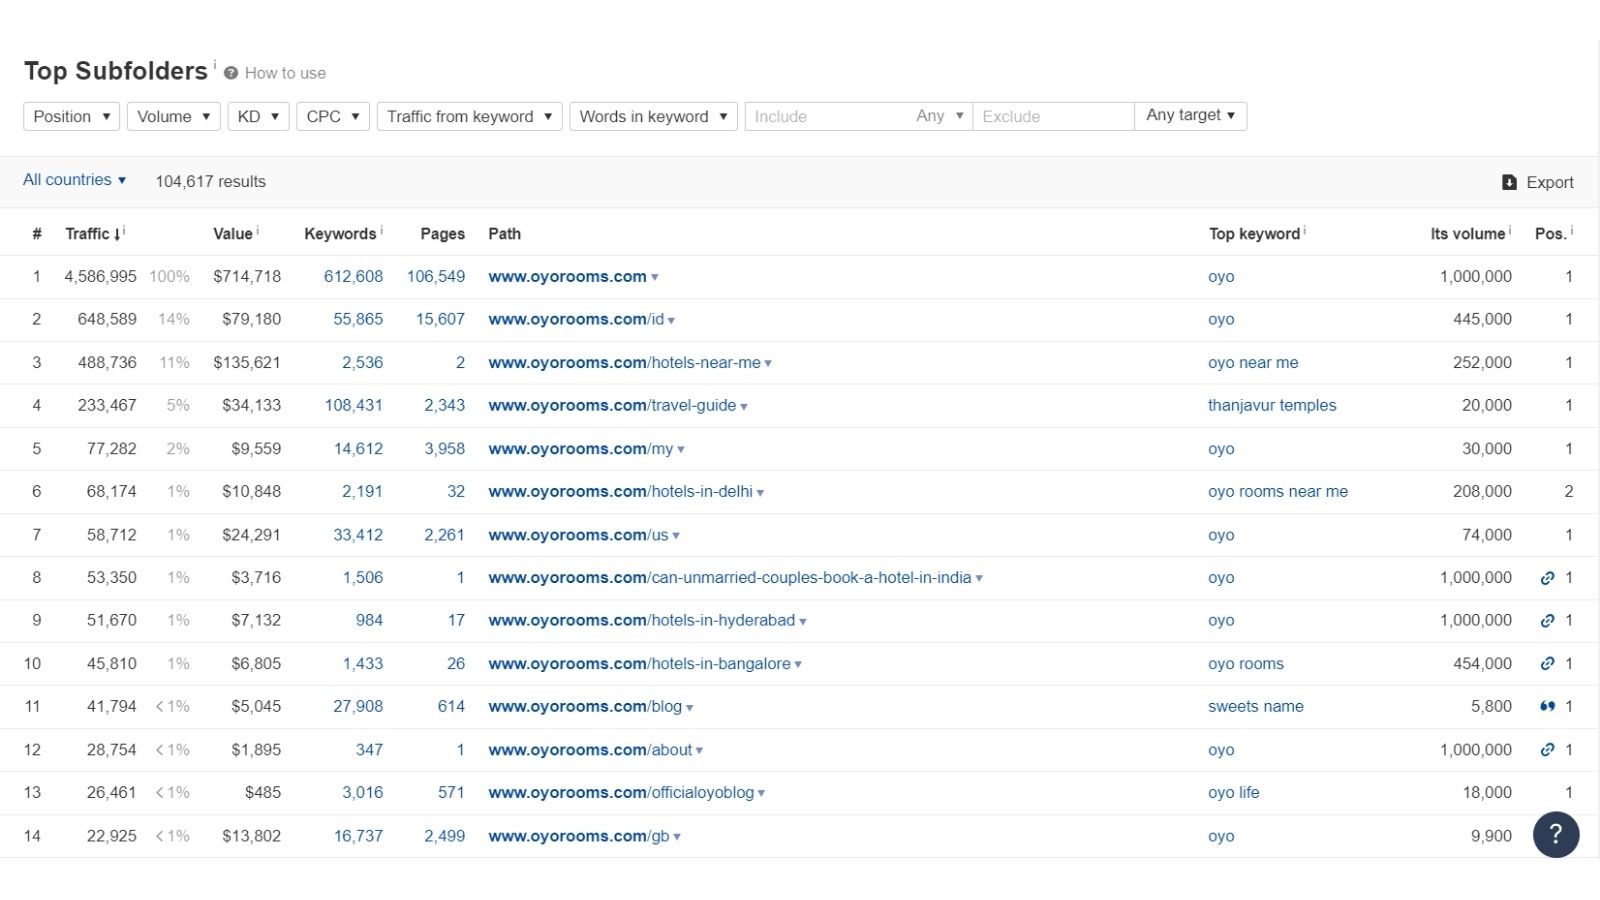The image size is (1600, 900).
Task: Click top keyword 'oyo near me'
Action: (1253, 363)
